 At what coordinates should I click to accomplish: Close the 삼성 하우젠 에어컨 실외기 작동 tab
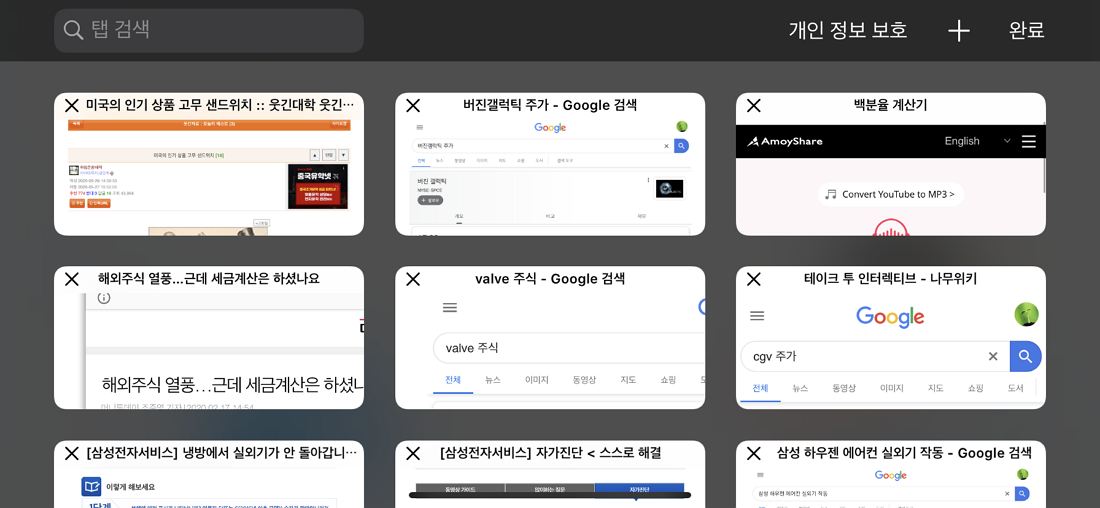pyautogui.click(x=753, y=453)
